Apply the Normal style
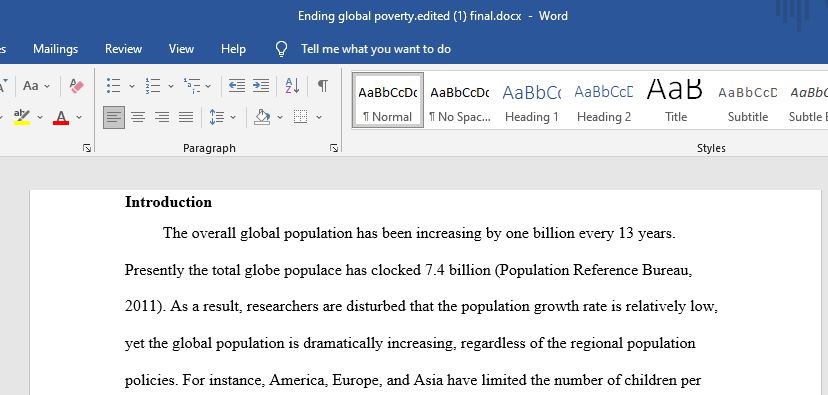Image resolution: width=828 pixels, height=395 pixels. (x=388, y=100)
